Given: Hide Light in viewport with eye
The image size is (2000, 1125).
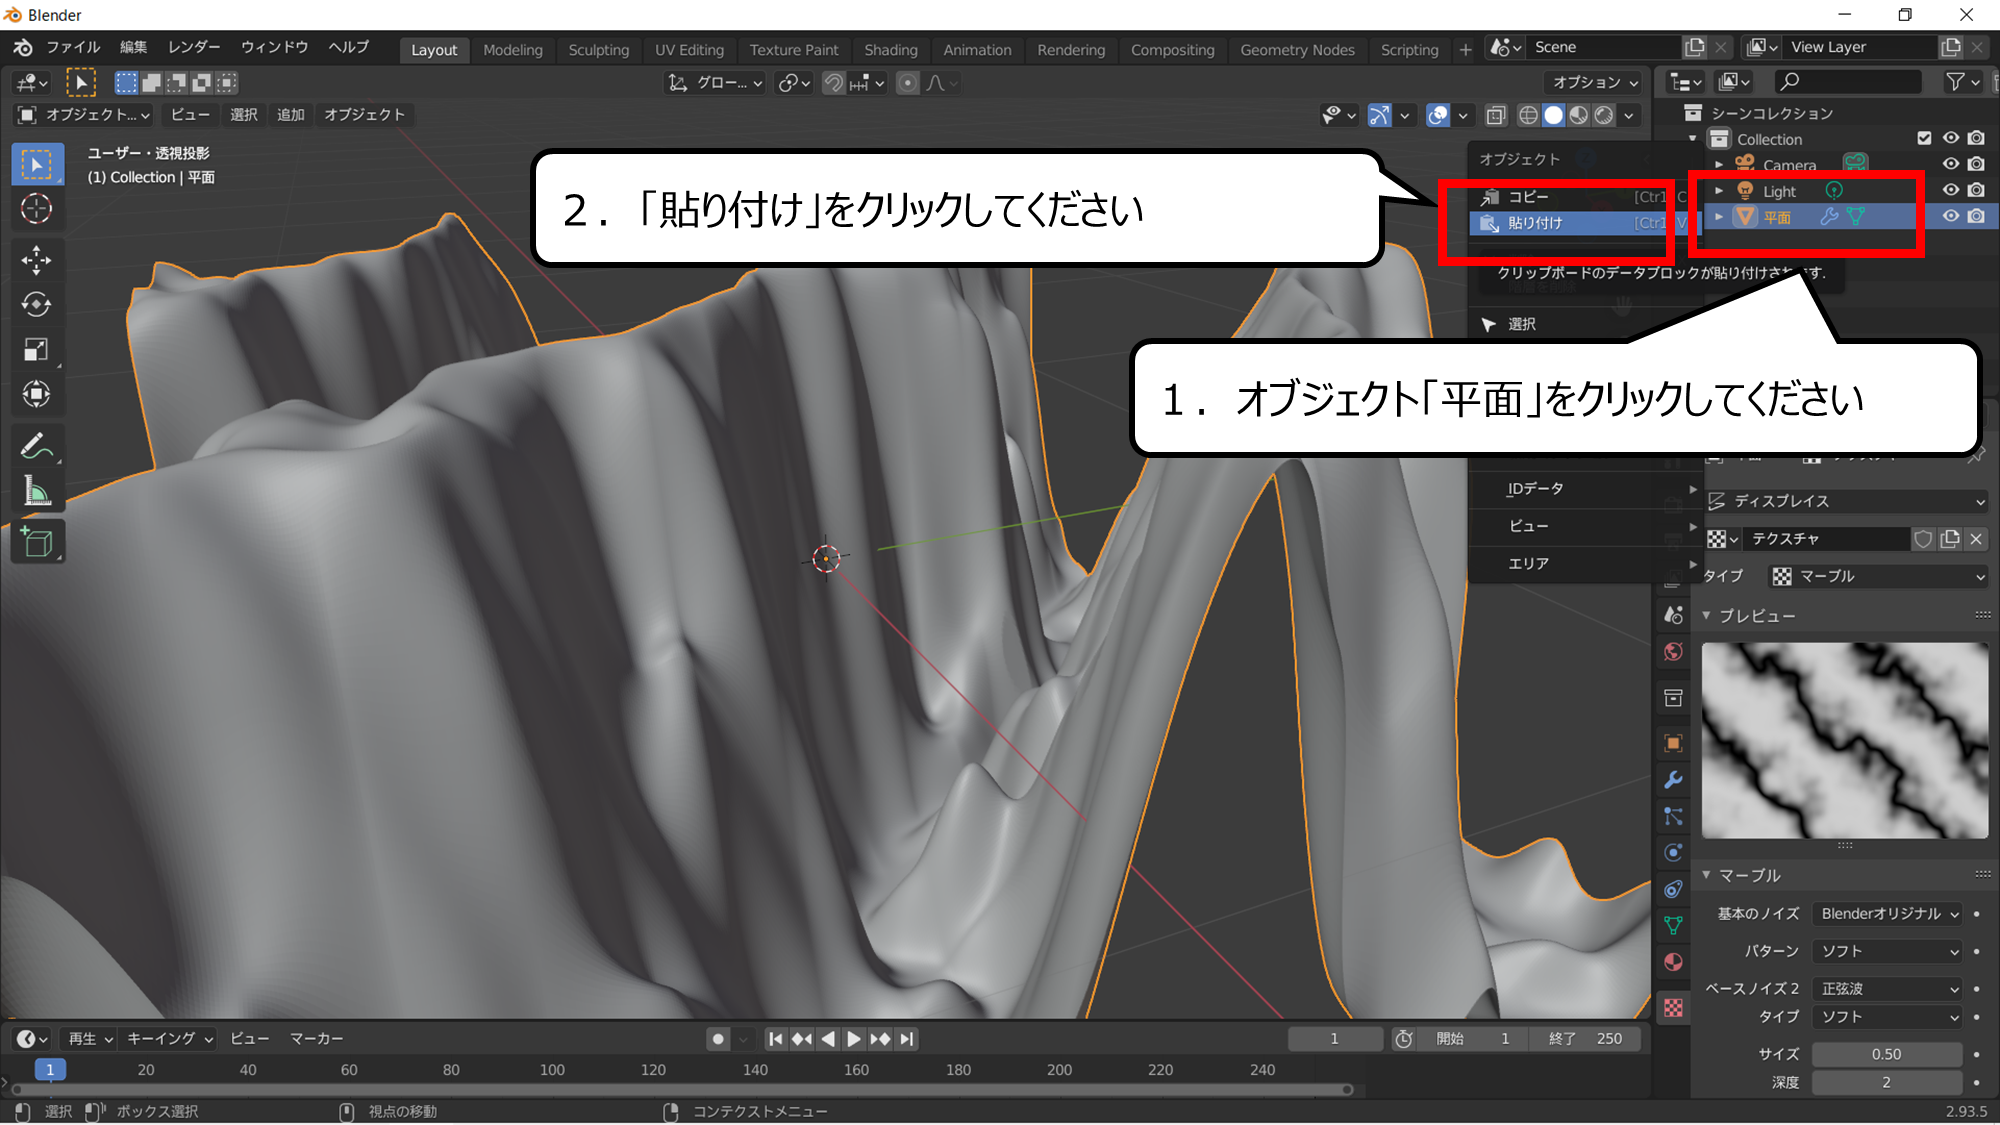Looking at the screenshot, I should (1951, 190).
